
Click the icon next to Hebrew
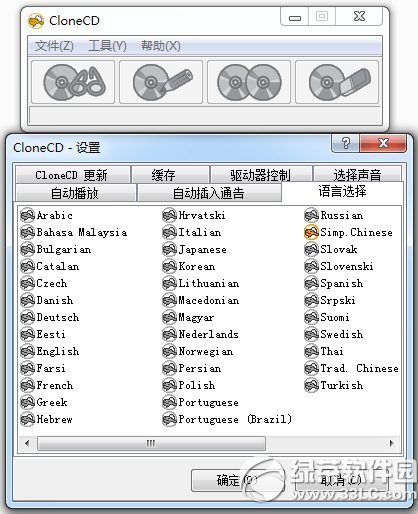(x=27, y=419)
